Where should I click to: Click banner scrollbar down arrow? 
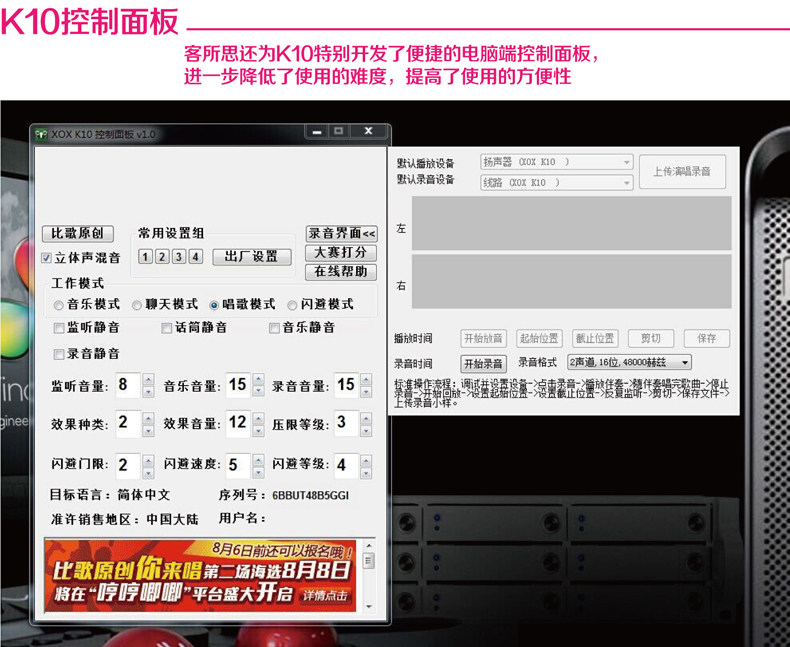pyautogui.click(x=369, y=606)
